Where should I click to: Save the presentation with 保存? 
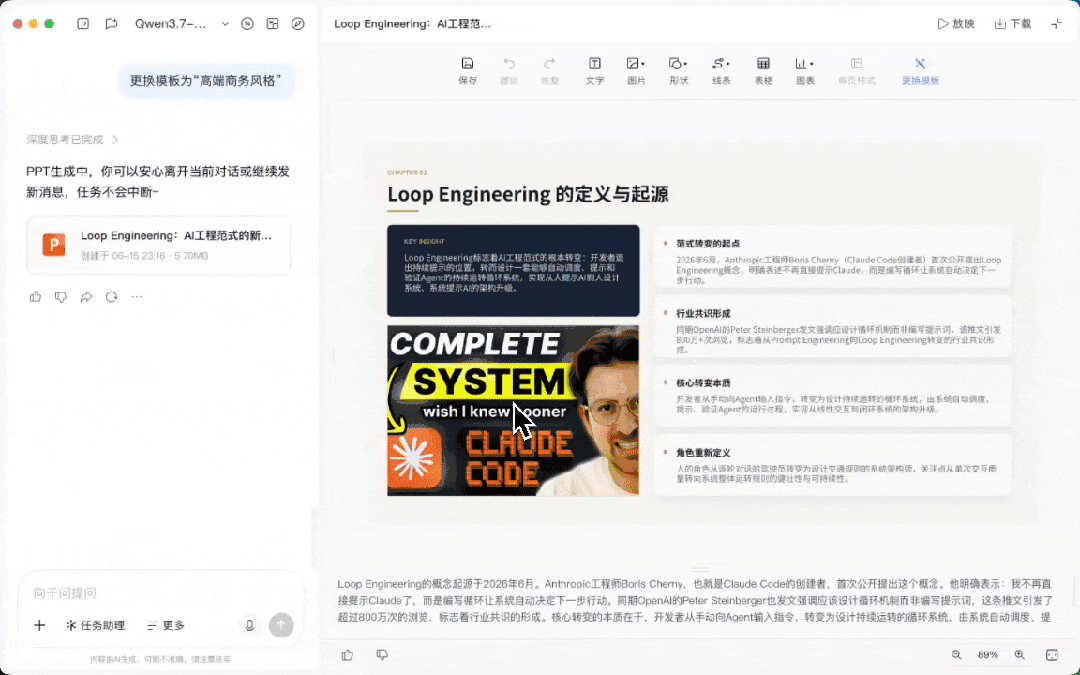pos(468,71)
